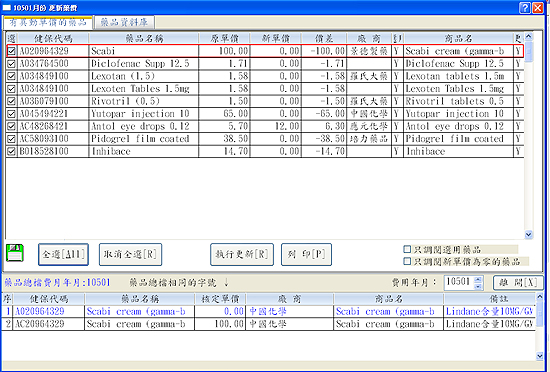Viewport: 550px width, 372px height.
Task: Click the 執行更新[R] button
Action: pos(242,254)
